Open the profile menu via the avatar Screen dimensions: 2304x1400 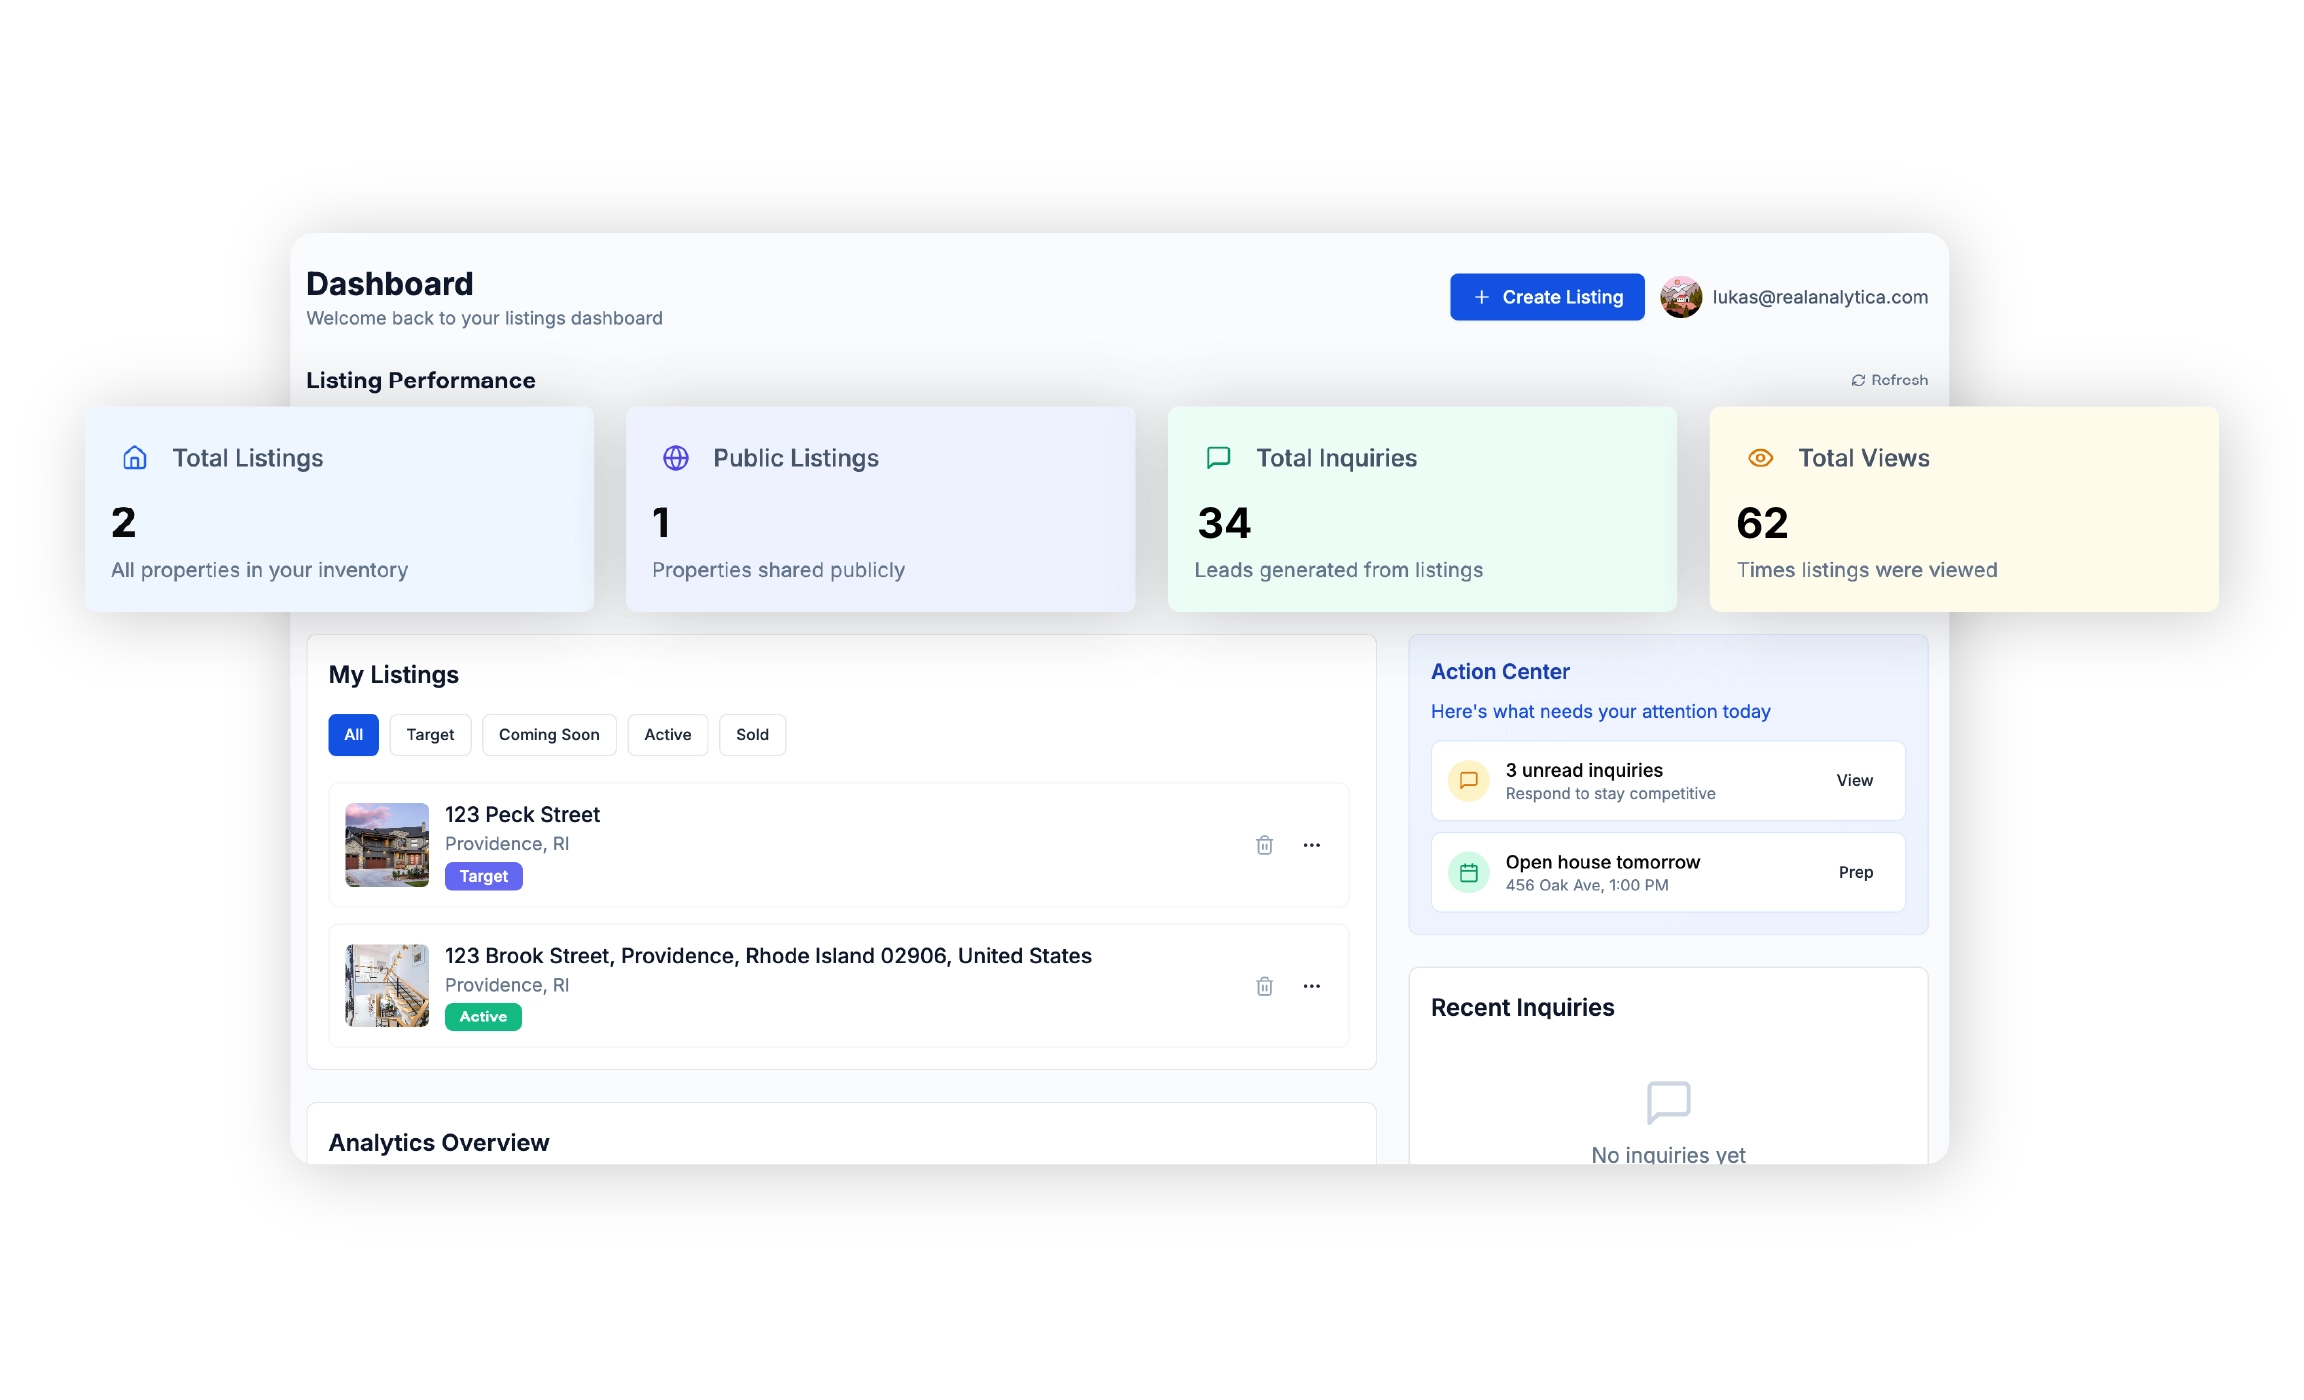pos(1681,297)
